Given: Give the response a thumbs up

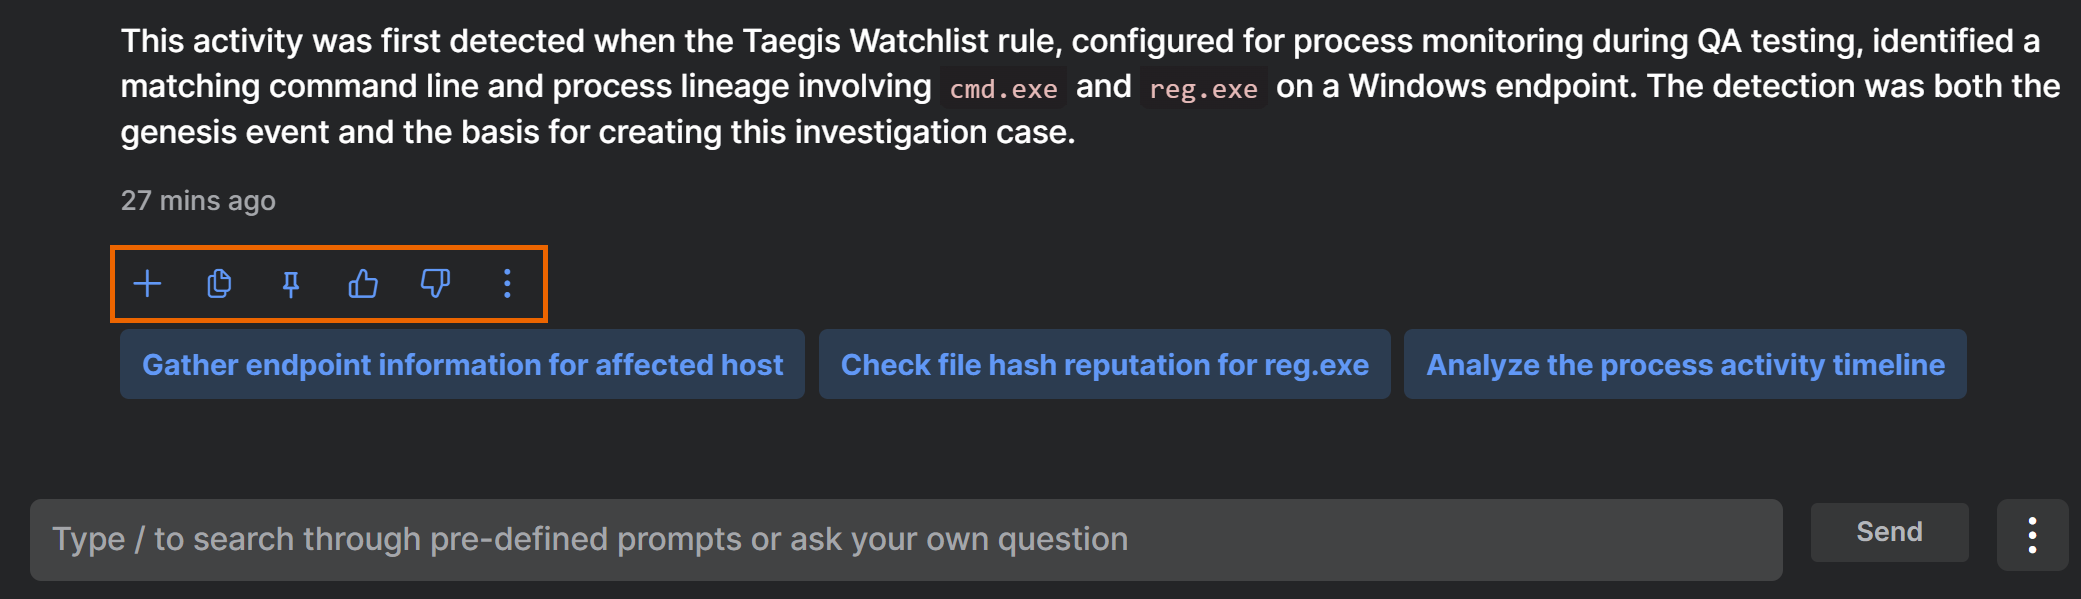Looking at the screenshot, I should (363, 284).
